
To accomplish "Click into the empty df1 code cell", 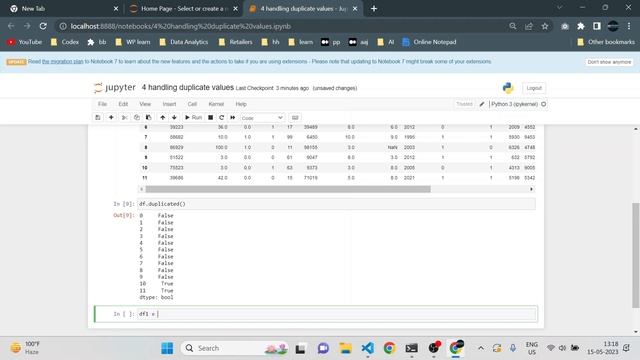I will coord(336,314).
